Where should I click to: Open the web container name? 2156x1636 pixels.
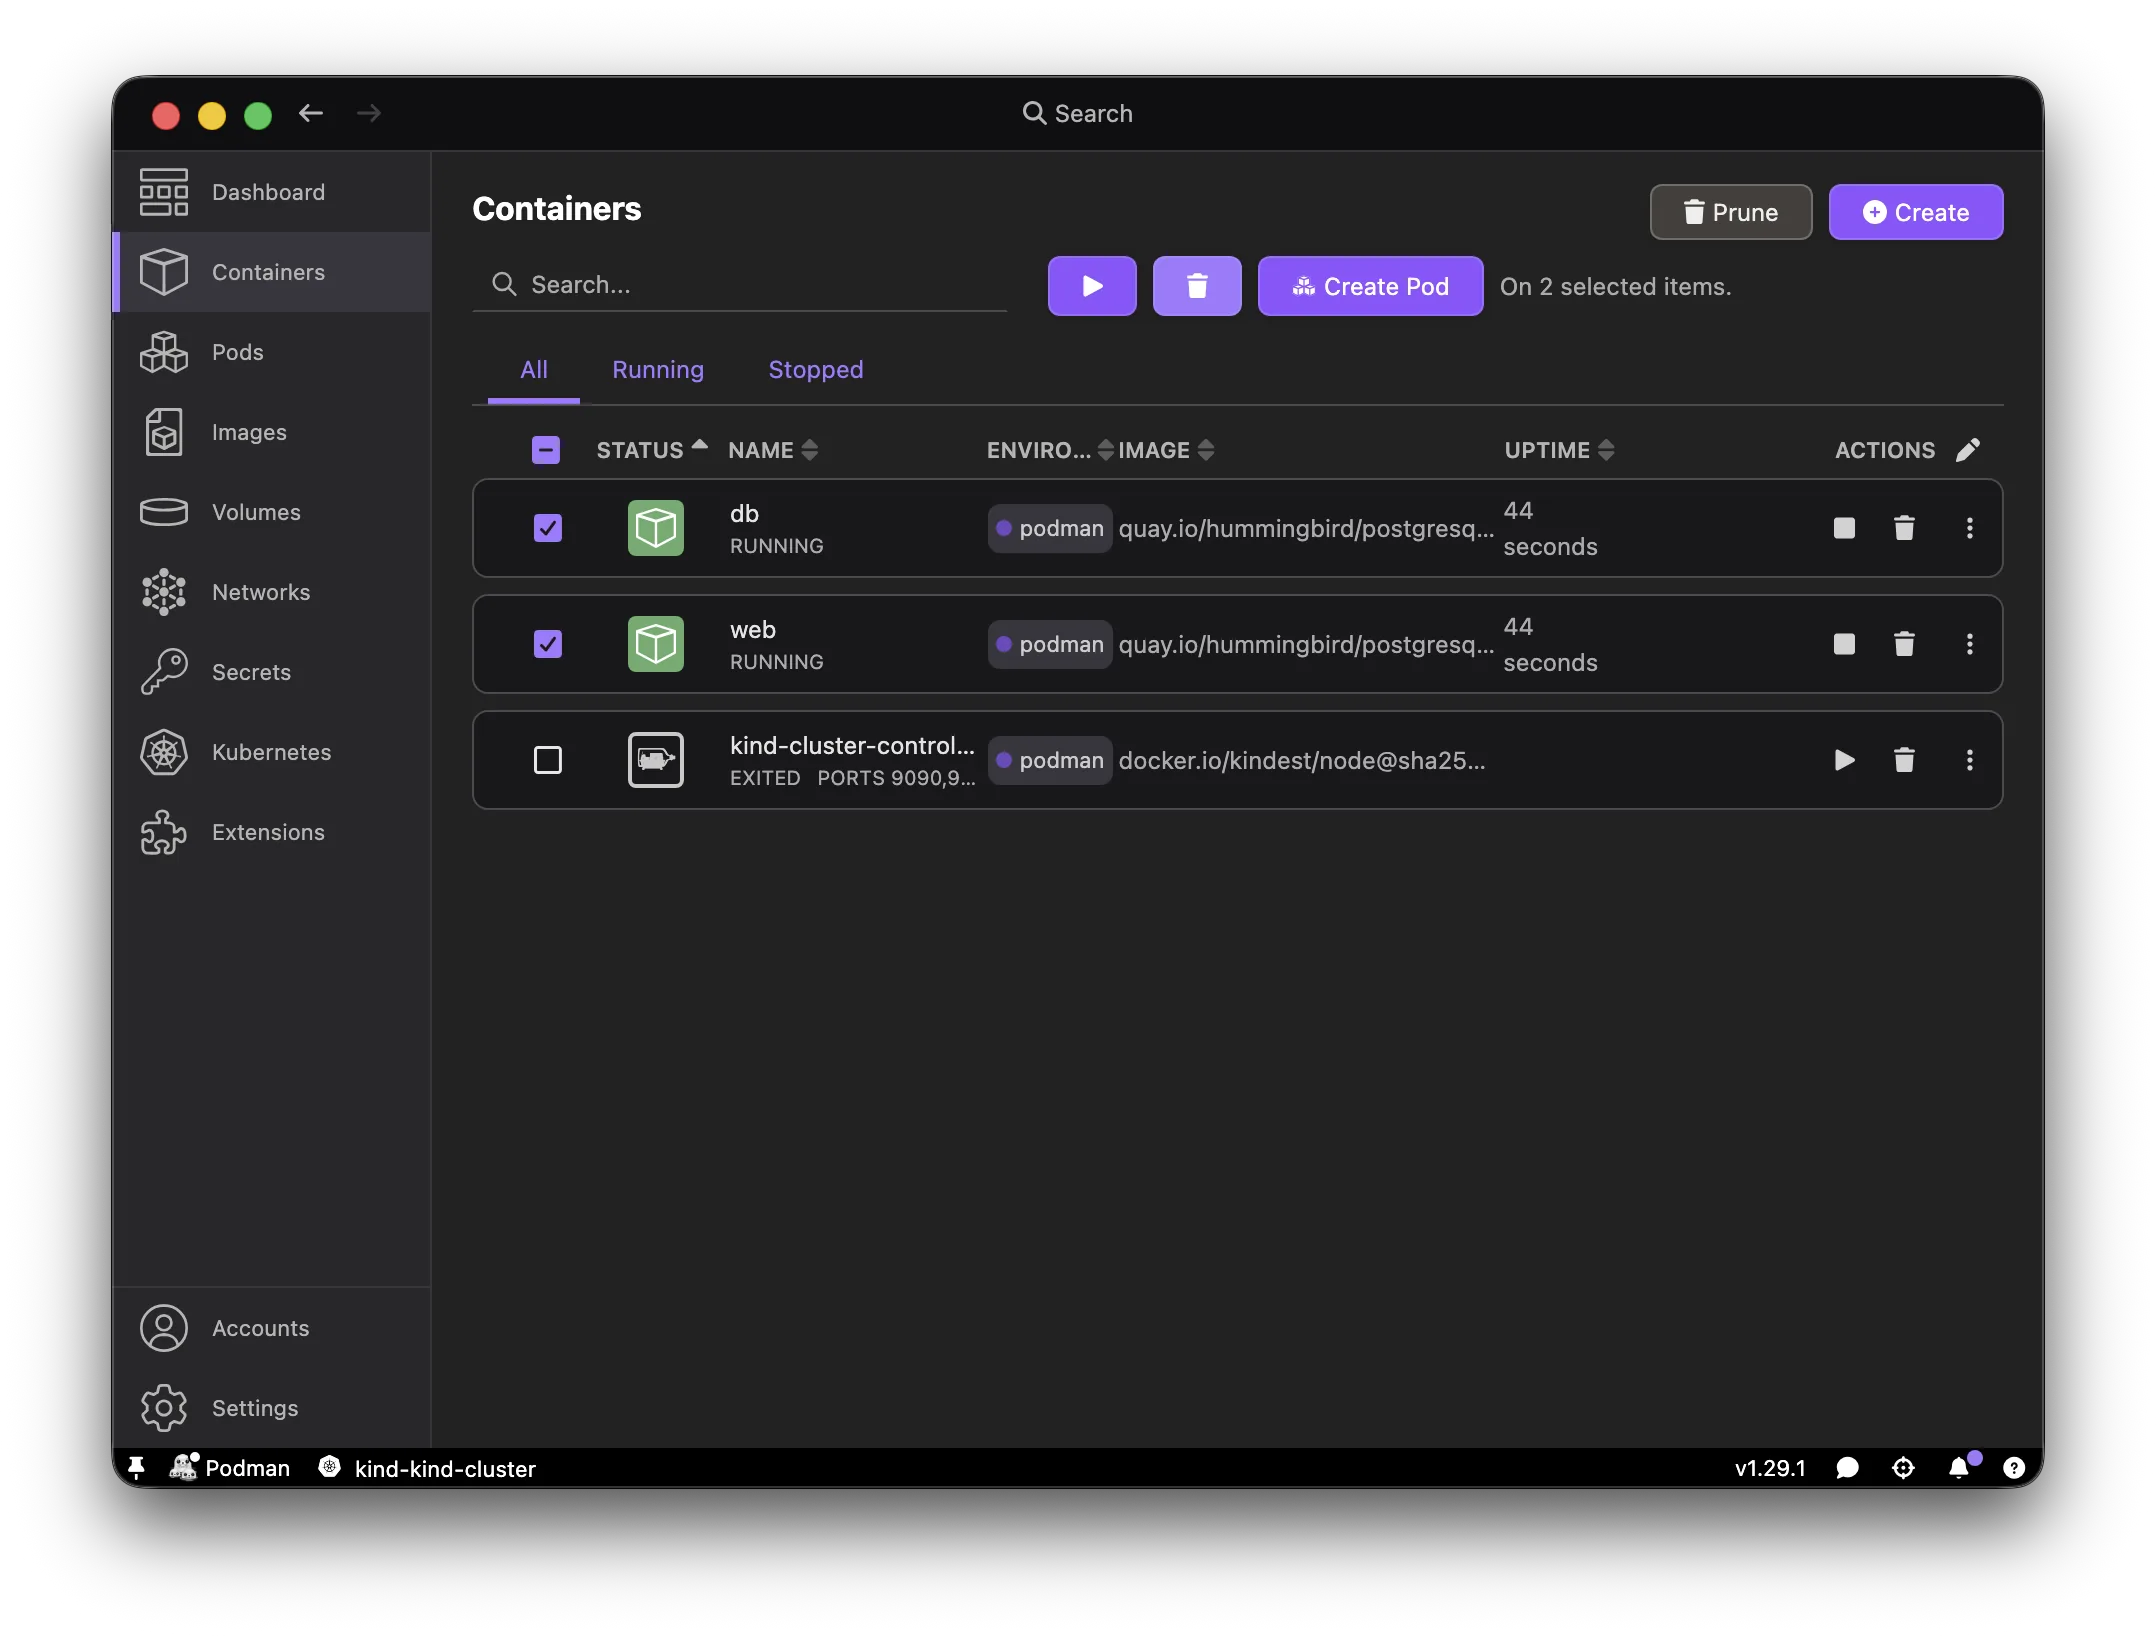[752, 629]
